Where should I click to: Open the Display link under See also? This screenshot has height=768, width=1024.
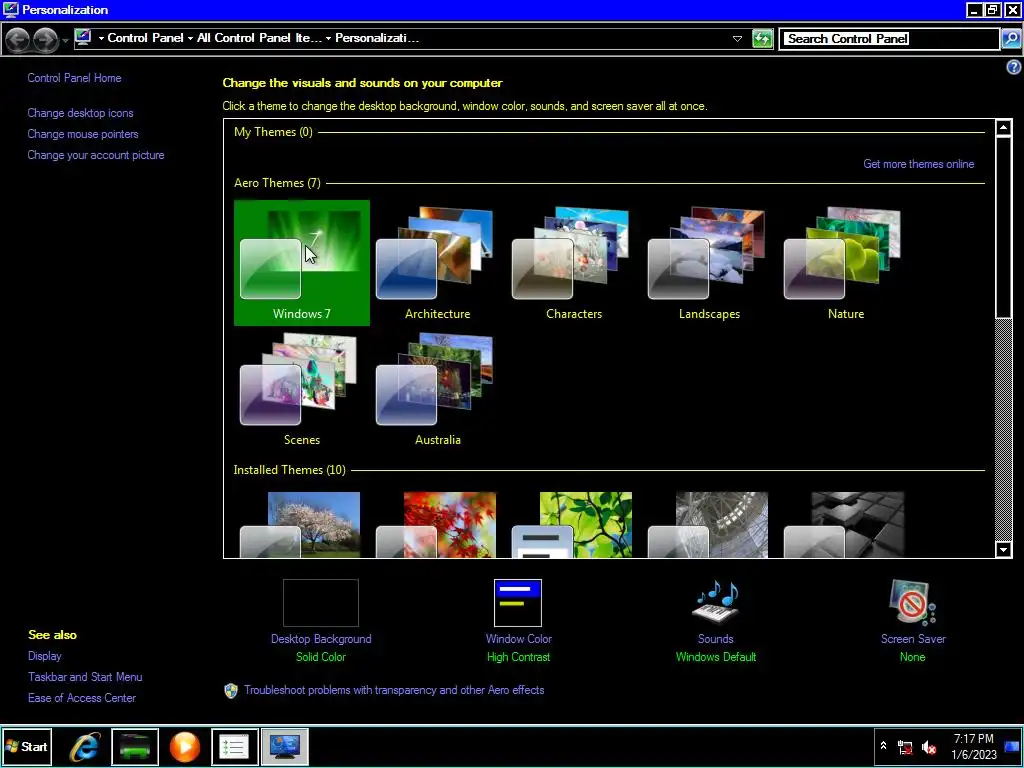[x=44, y=656]
